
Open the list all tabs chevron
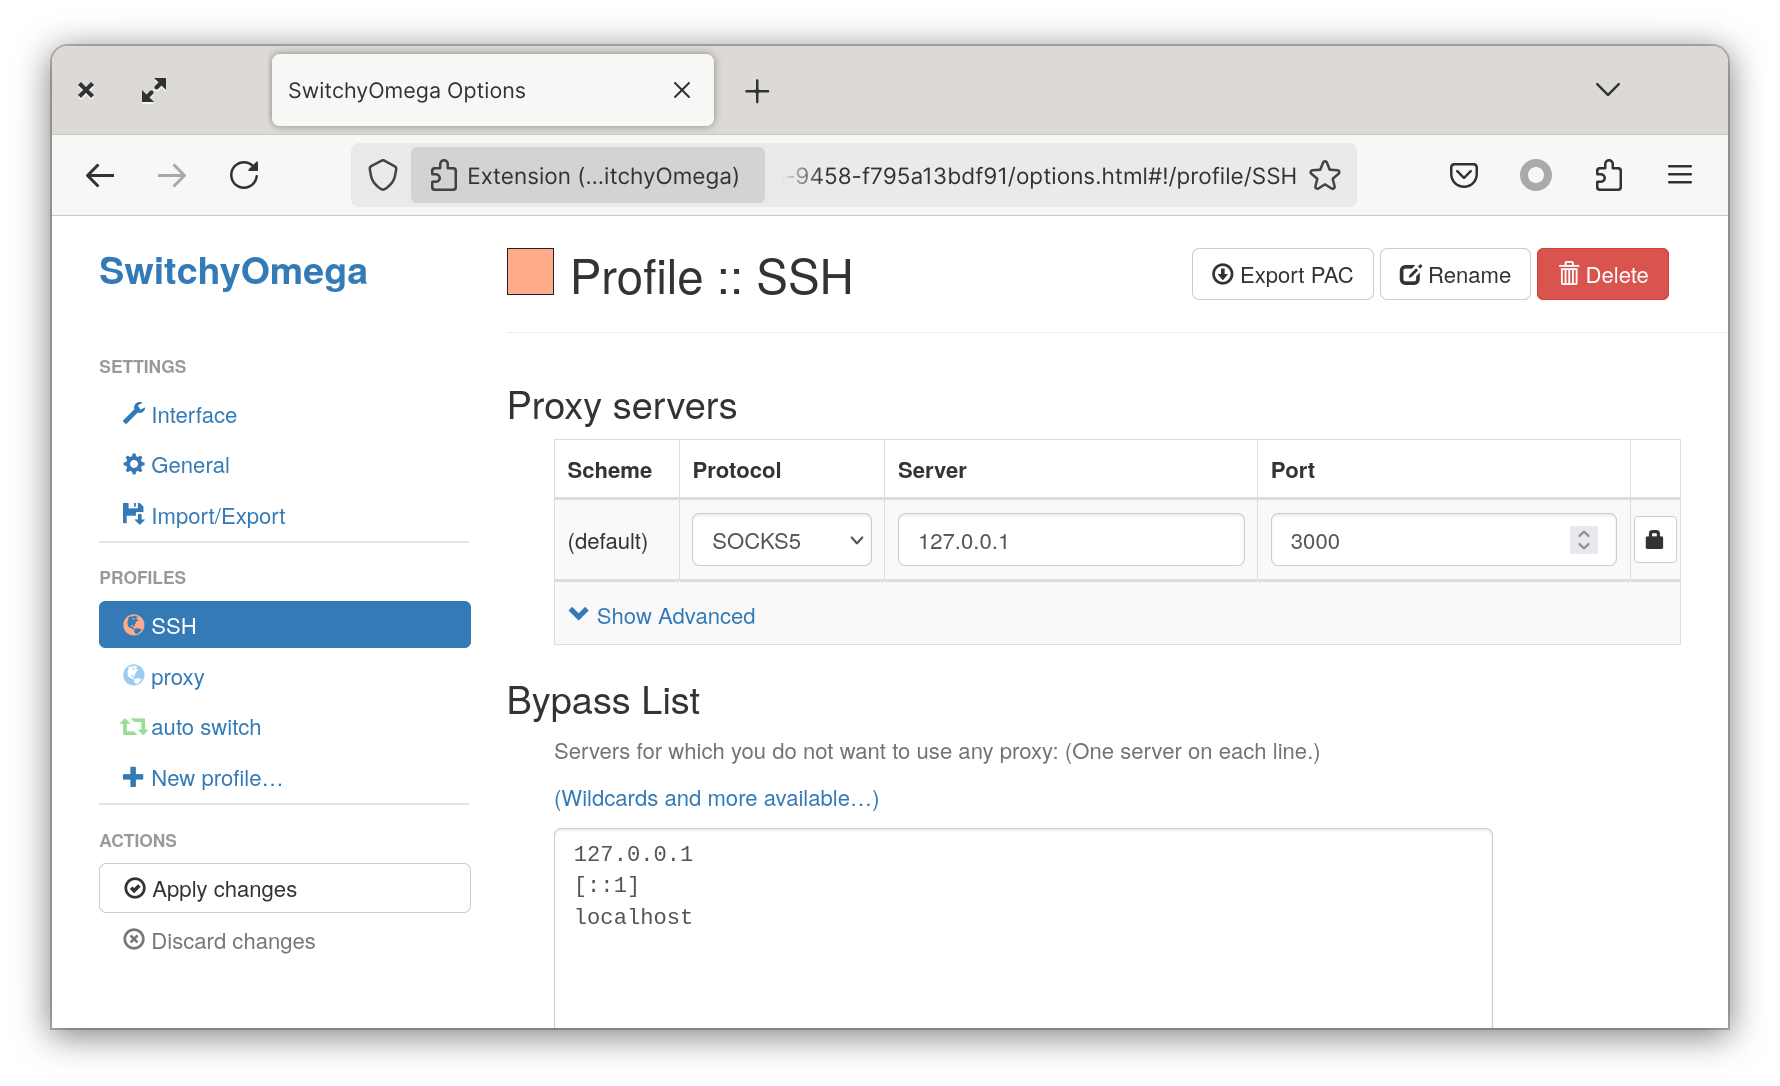1608,90
